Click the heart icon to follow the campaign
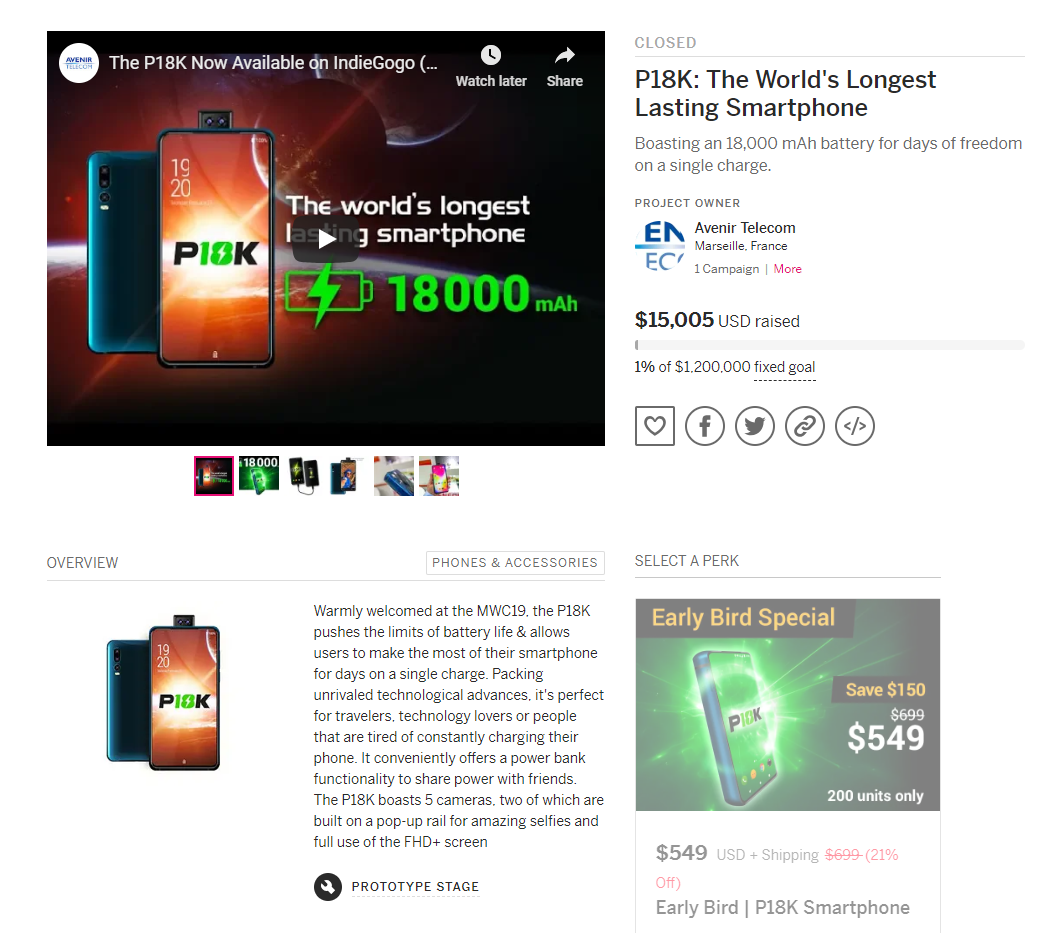This screenshot has width=1040, height=933. [x=655, y=426]
